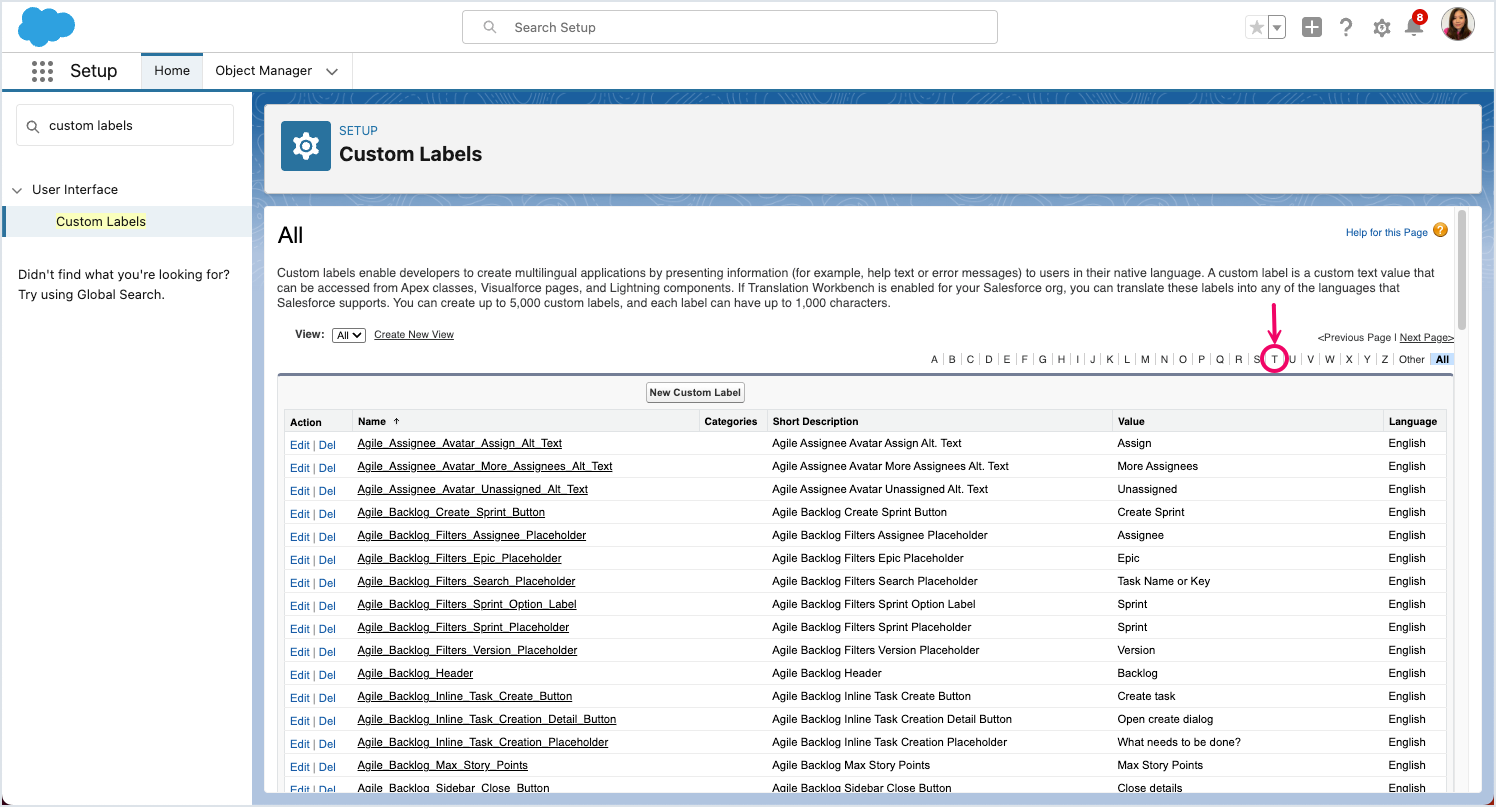The width and height of the screenshot is (1496, 807).
Task: Filter labels by letter T
Action: [1274, 359]
